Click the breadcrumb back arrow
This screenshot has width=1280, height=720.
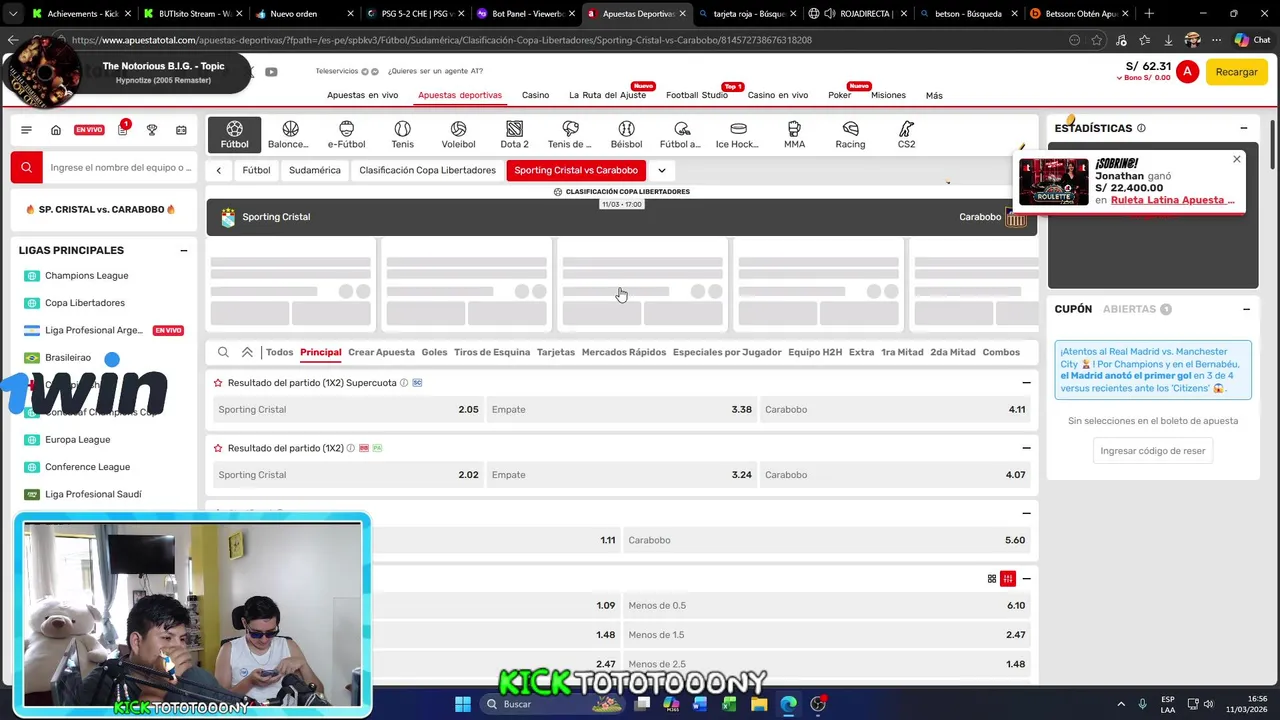pos(219,170)
